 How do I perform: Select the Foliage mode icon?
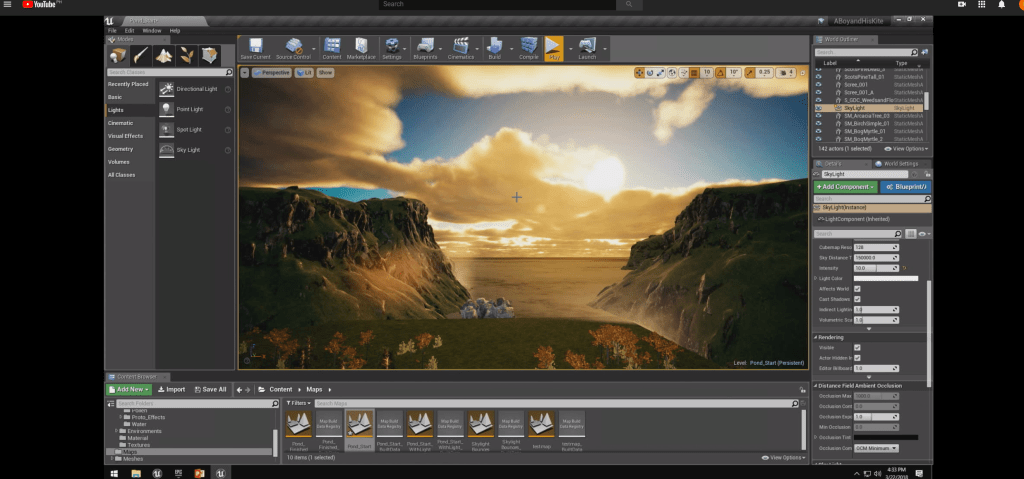tap(186, 55)
